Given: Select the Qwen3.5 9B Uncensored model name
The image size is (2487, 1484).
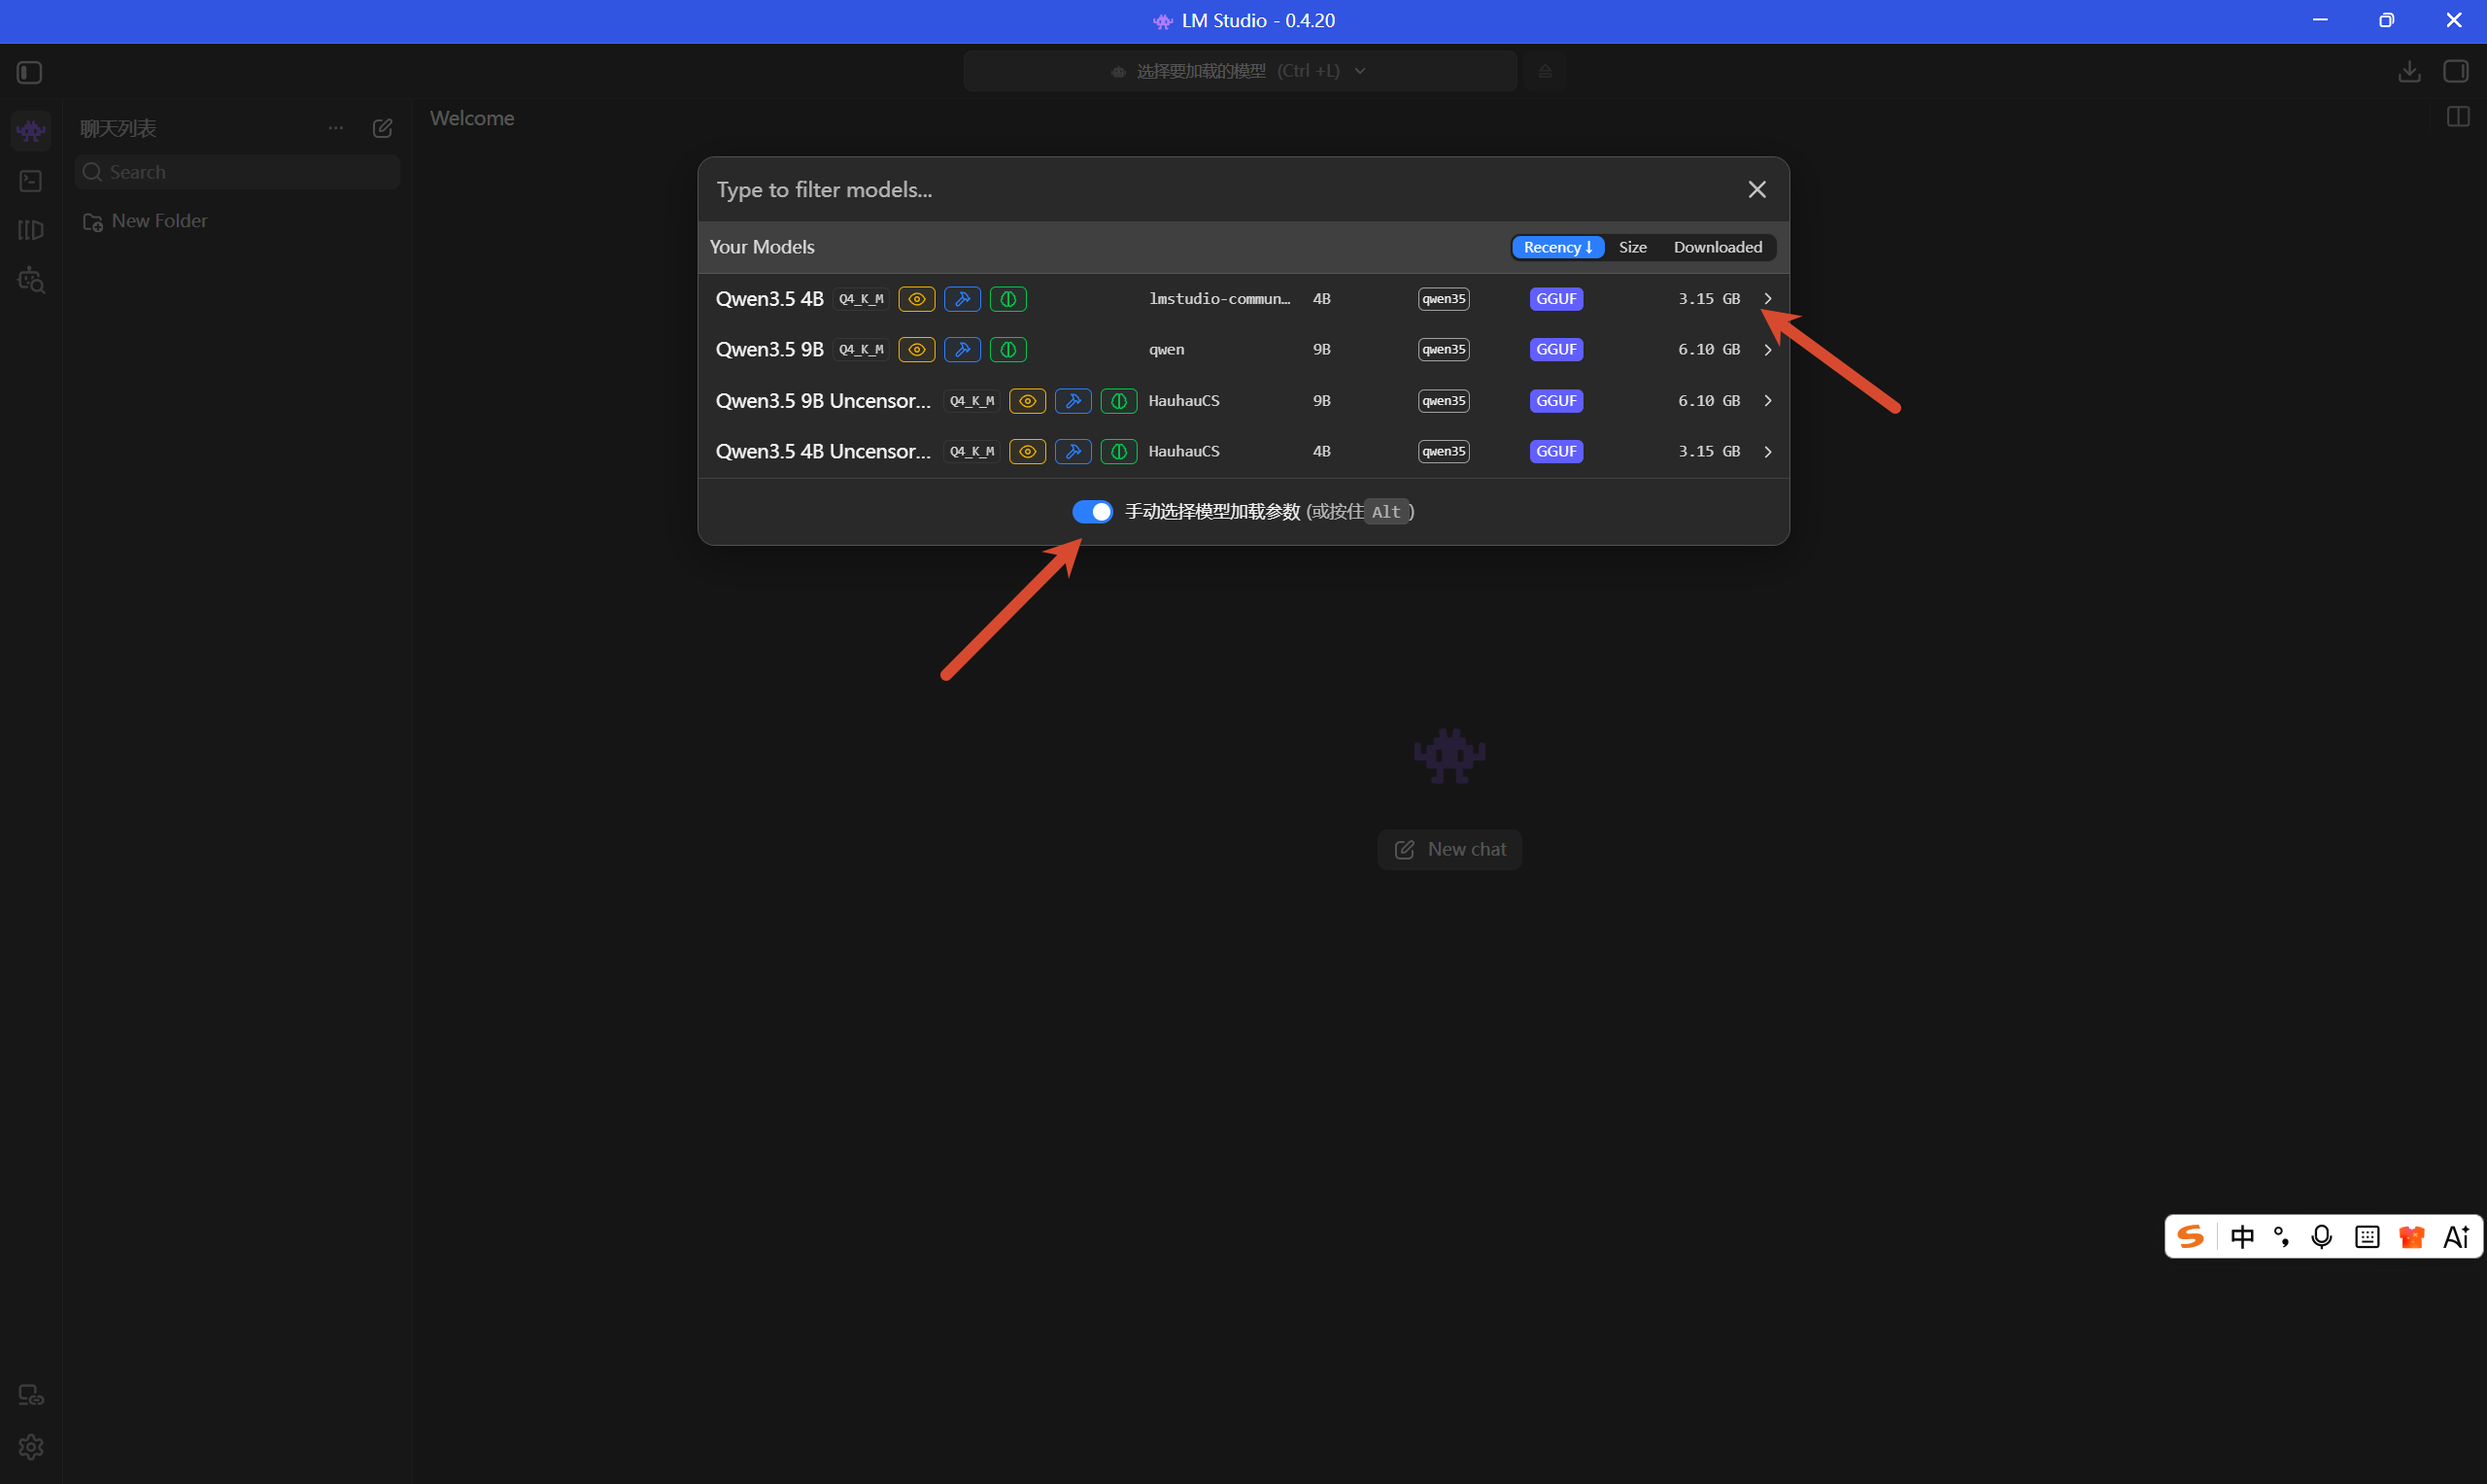Looking at the screenshot, I should (823, 401).
